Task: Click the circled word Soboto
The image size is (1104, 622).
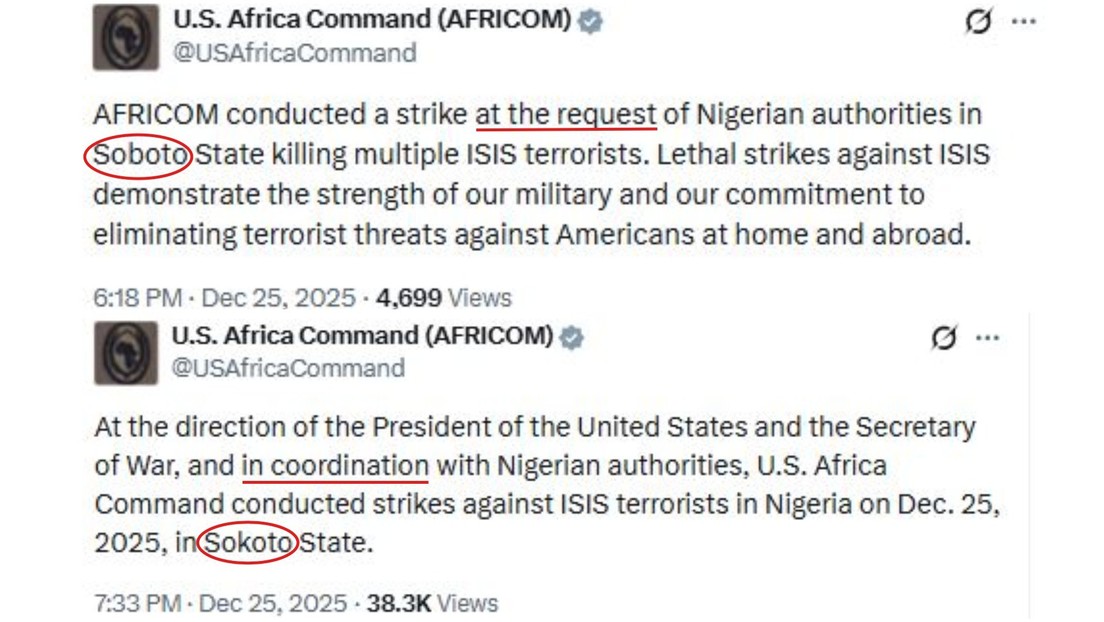Action: 138,155
